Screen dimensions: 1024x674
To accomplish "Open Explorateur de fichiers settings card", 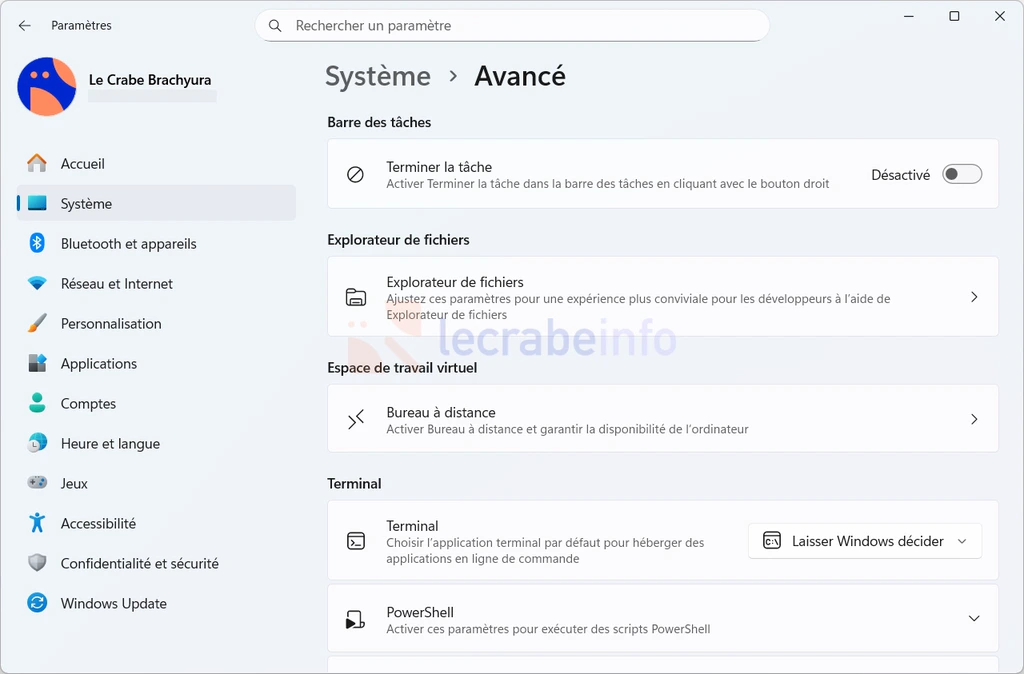I will coord(663,297).
